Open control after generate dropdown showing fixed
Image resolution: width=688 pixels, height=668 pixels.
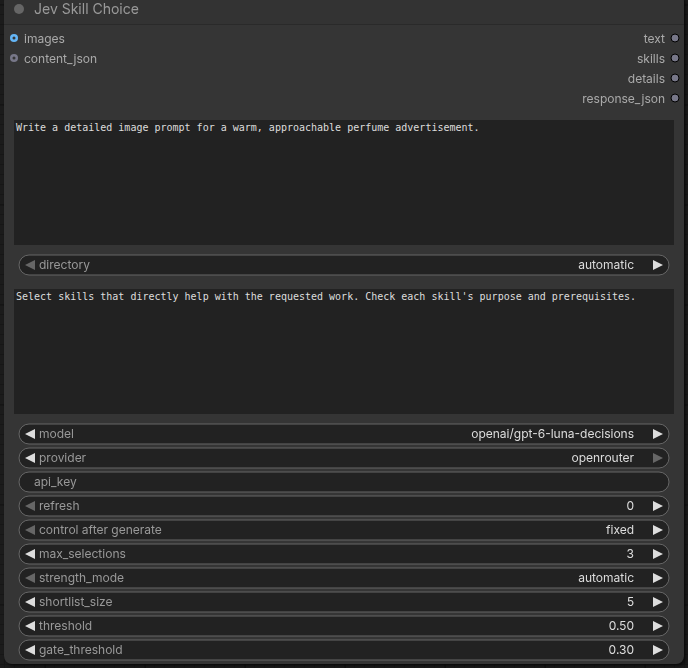click(x=344, y=530)
